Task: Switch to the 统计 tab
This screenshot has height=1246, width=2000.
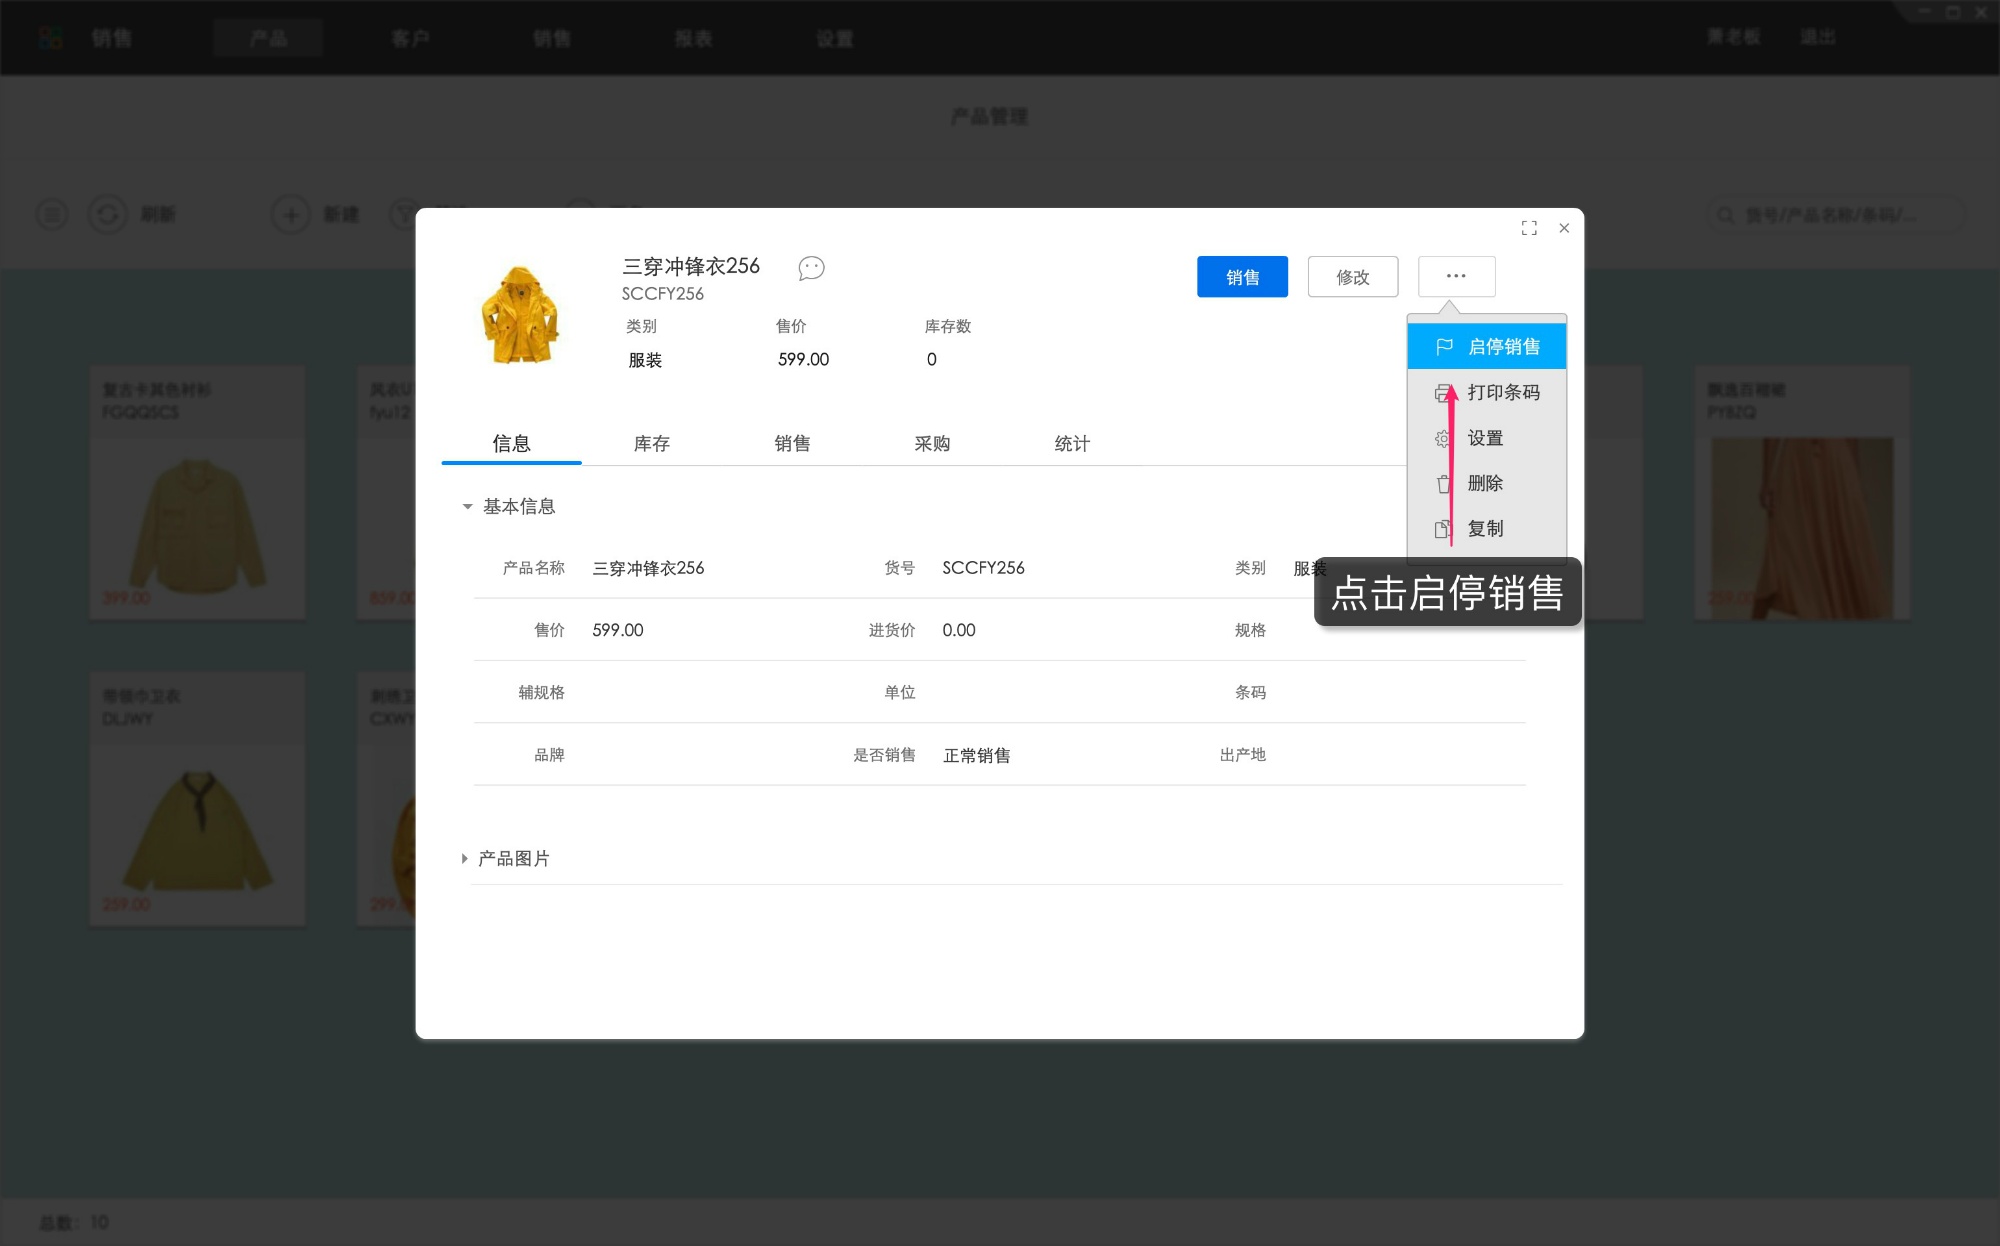Action: (x=1073, y=444)
